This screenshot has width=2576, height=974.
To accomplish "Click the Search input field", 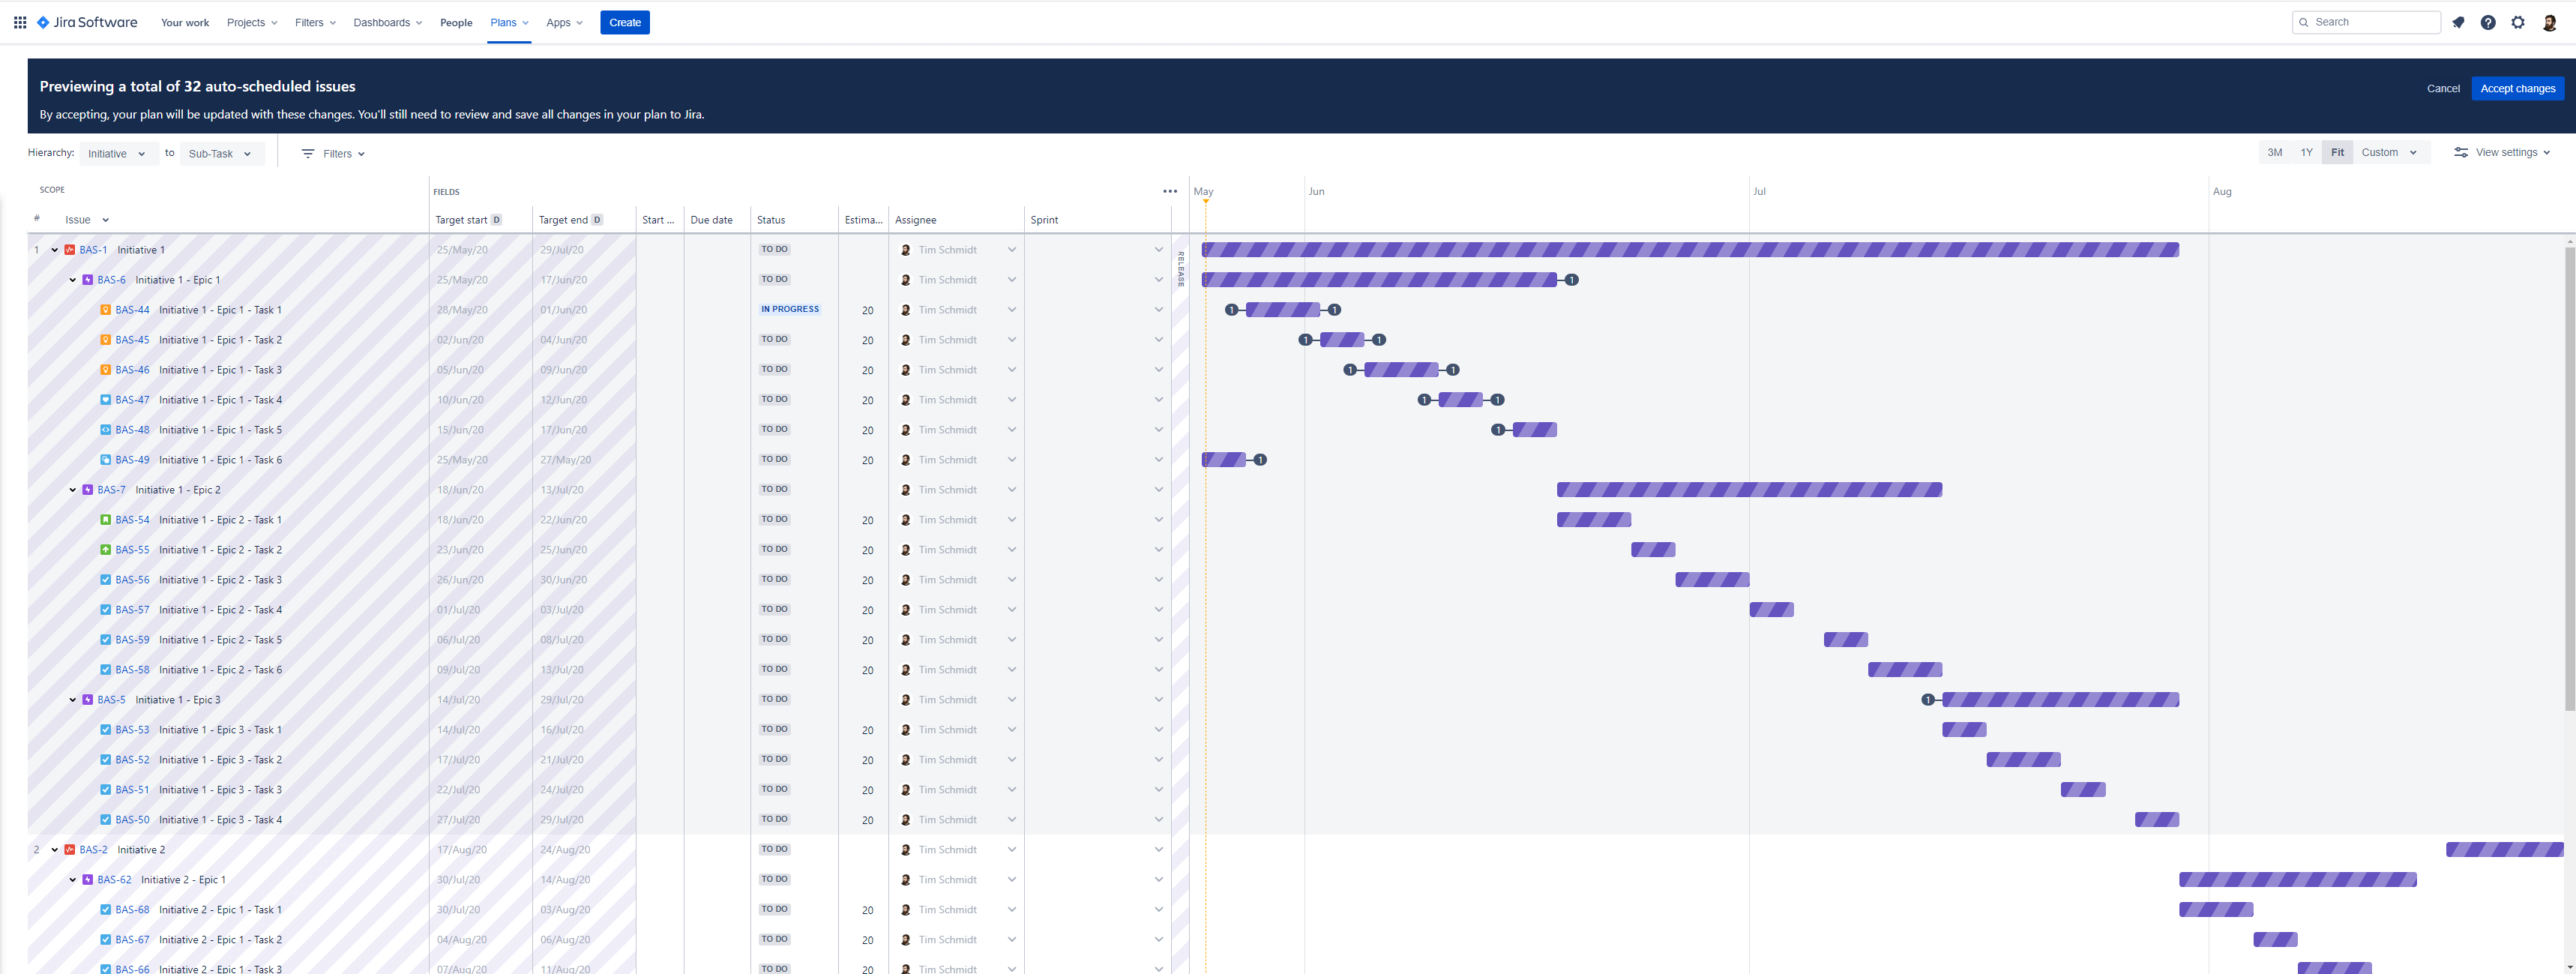I will coord(2366,22).
